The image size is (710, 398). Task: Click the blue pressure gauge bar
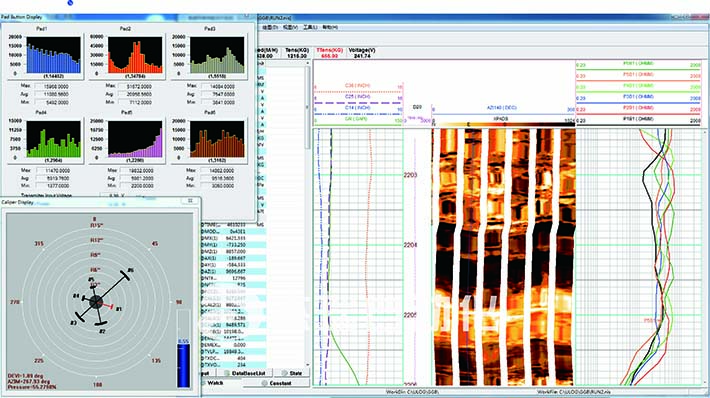click(x=183, y=365)
